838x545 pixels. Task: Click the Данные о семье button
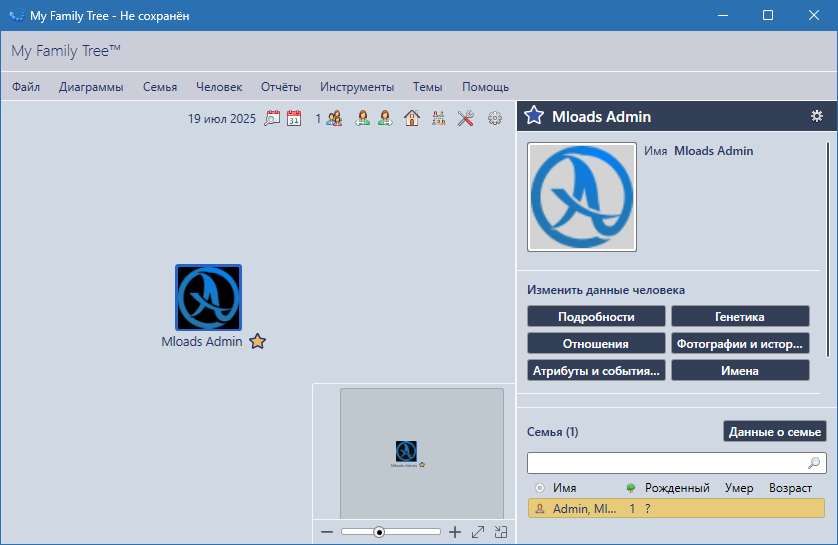775,431
